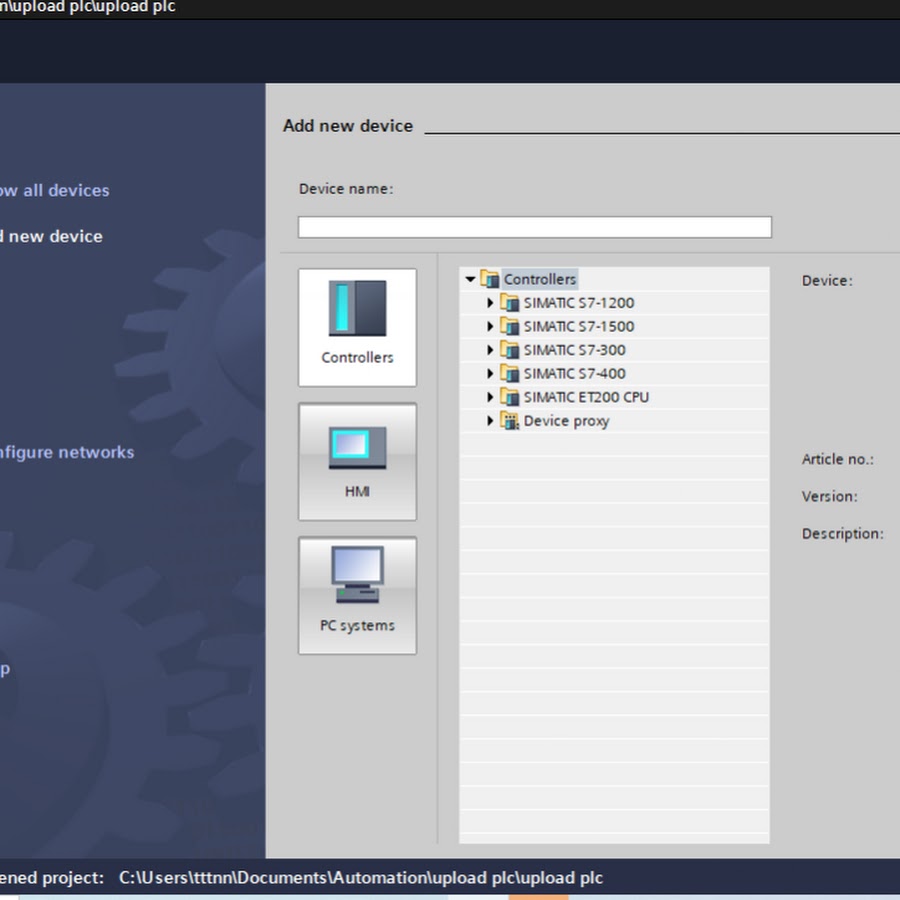Expand the SIMATIC S7-300 folder
This screenshot has height=900, width=900.
(490, 350)
